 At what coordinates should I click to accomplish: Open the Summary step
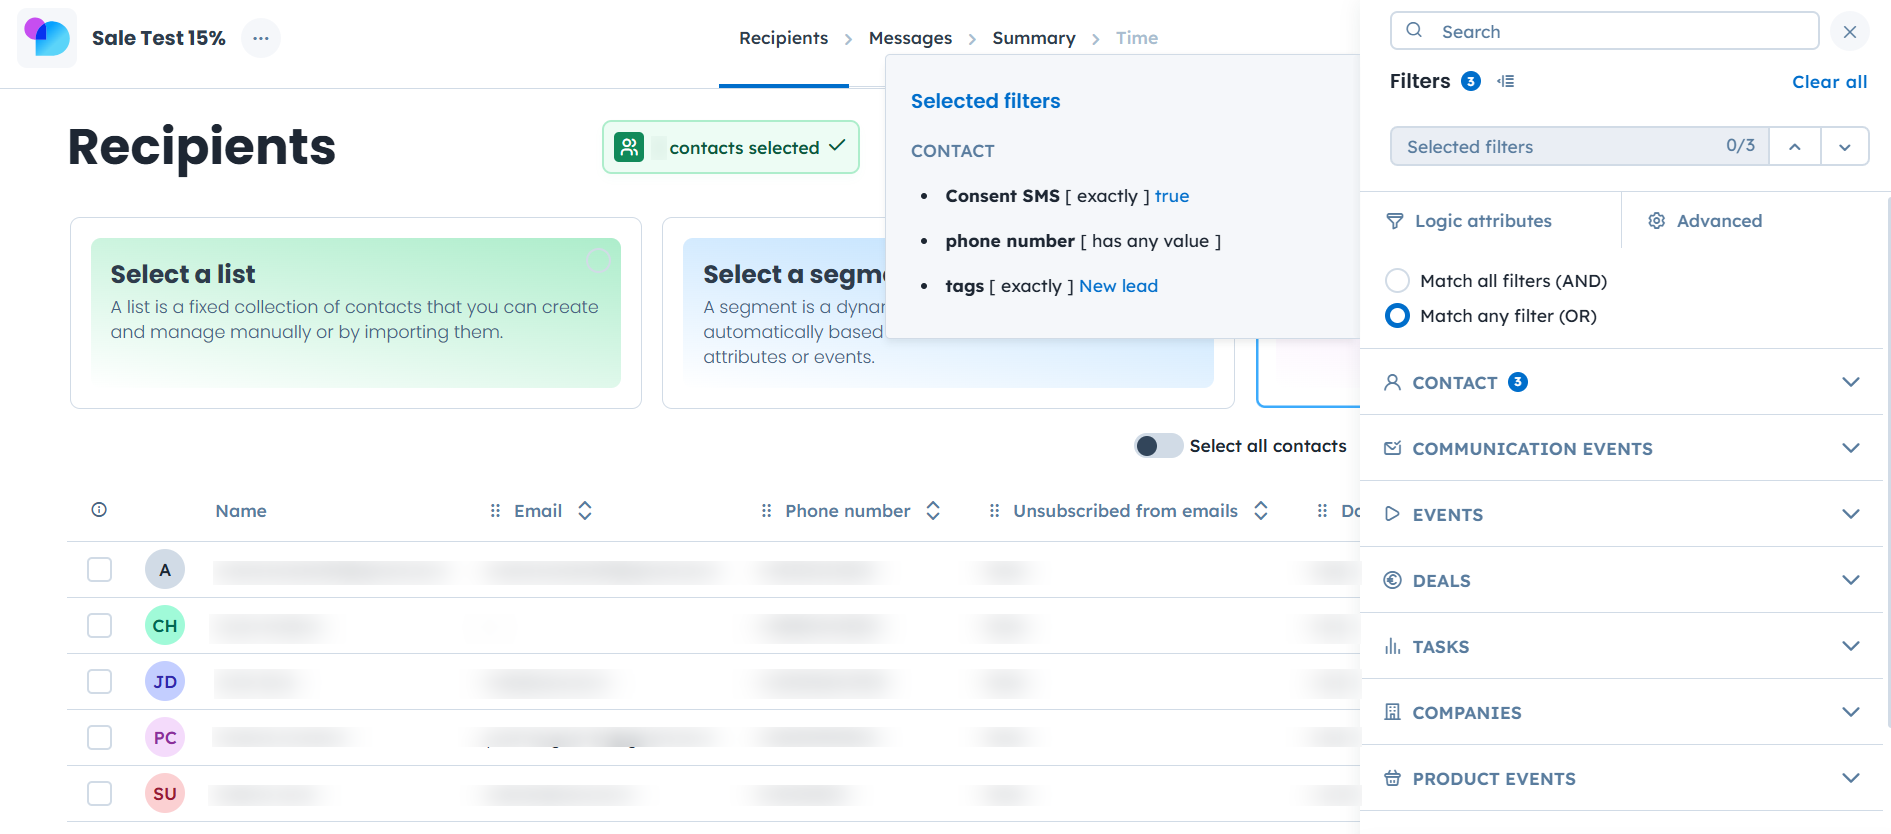(x=1034, y=38)
